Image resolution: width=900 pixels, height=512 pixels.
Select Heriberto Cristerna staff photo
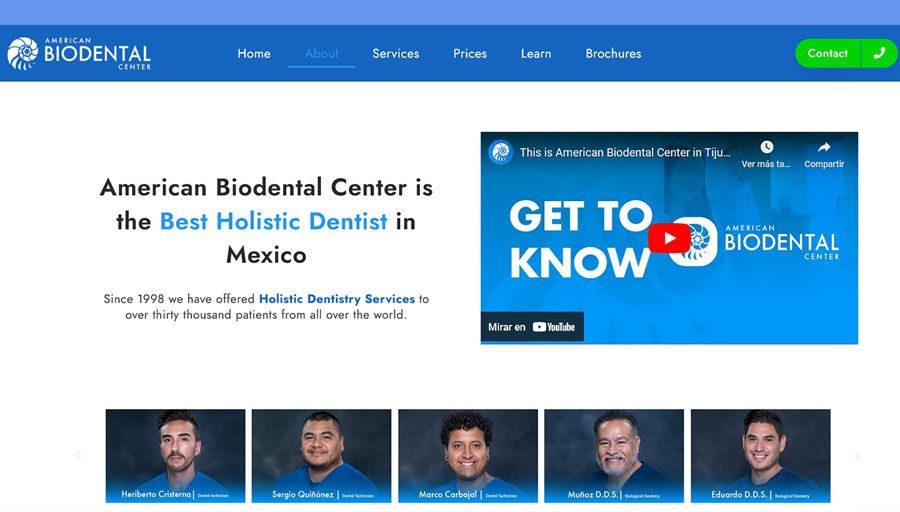[x=175, y=455]
